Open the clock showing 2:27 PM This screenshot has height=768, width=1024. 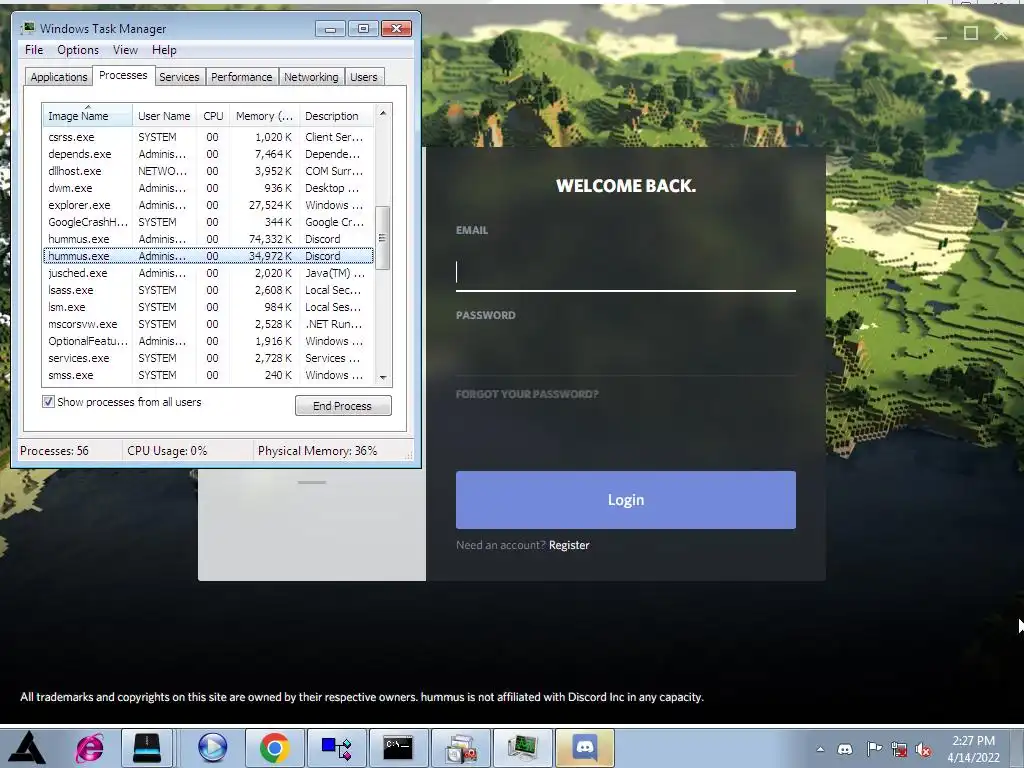click(973, 749)
